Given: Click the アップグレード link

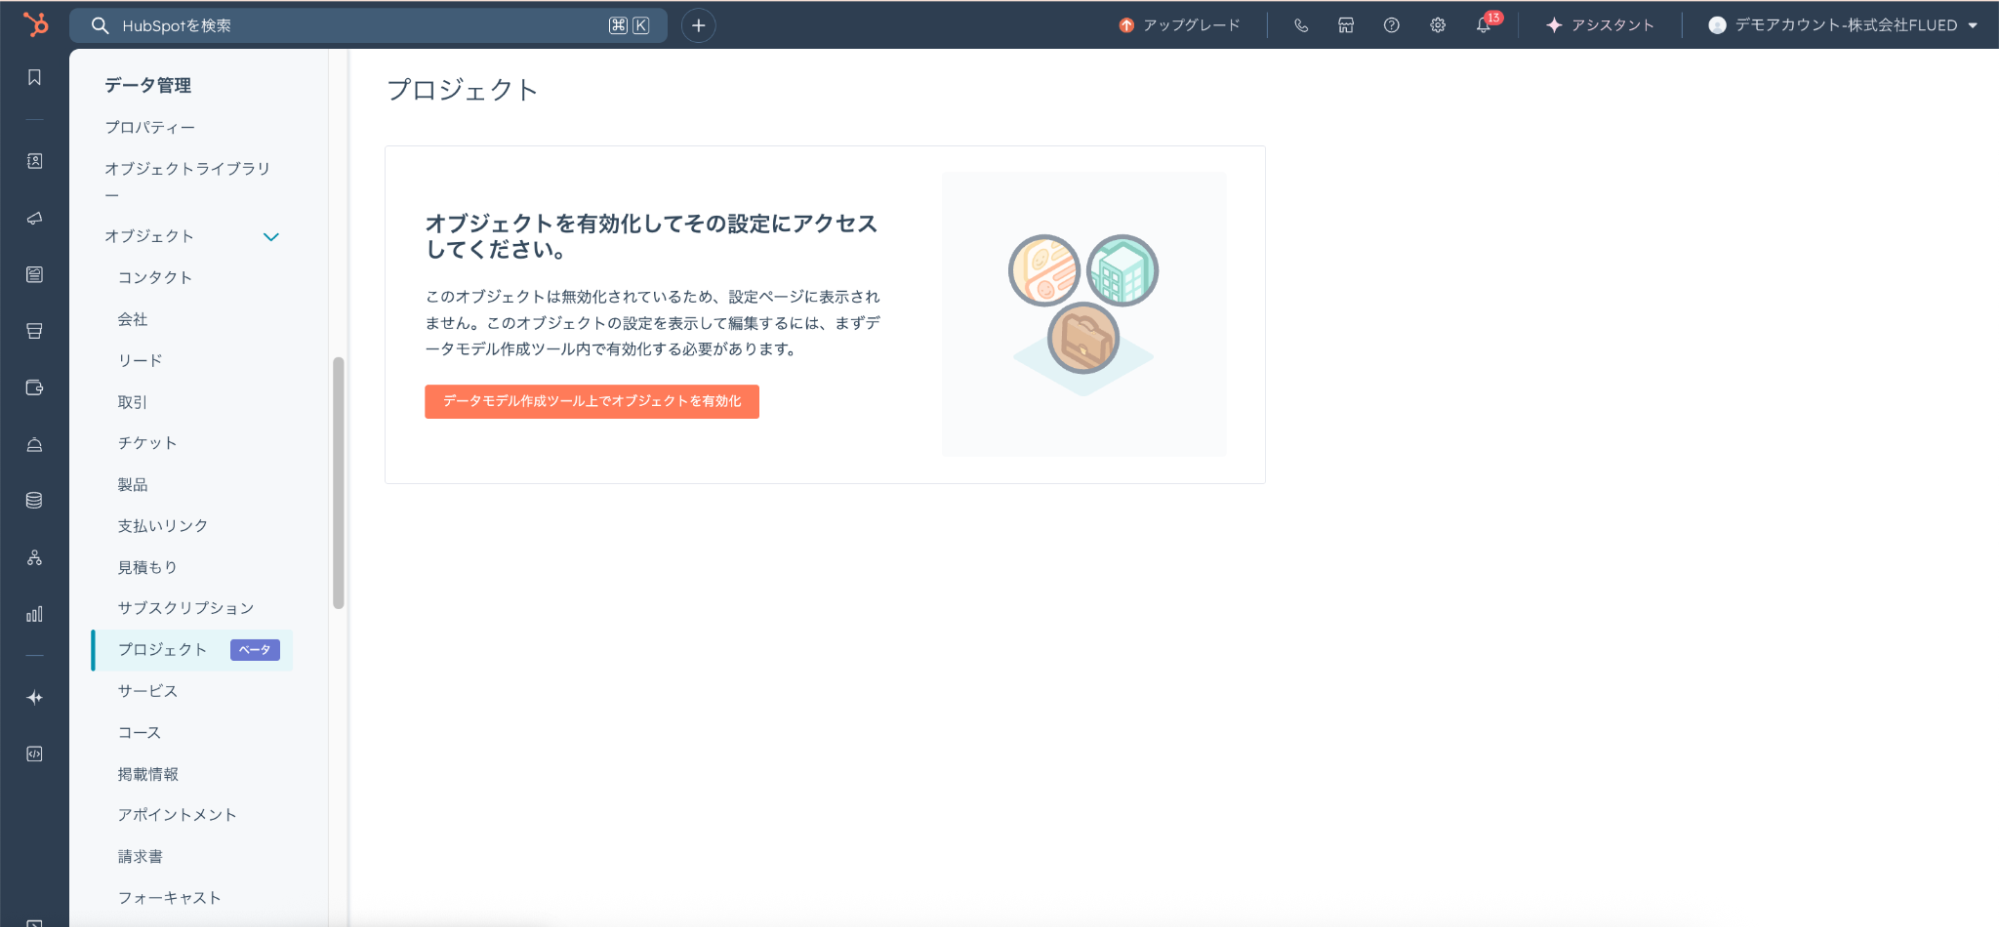Looking at the screenshot, I should click(1180, 25).
